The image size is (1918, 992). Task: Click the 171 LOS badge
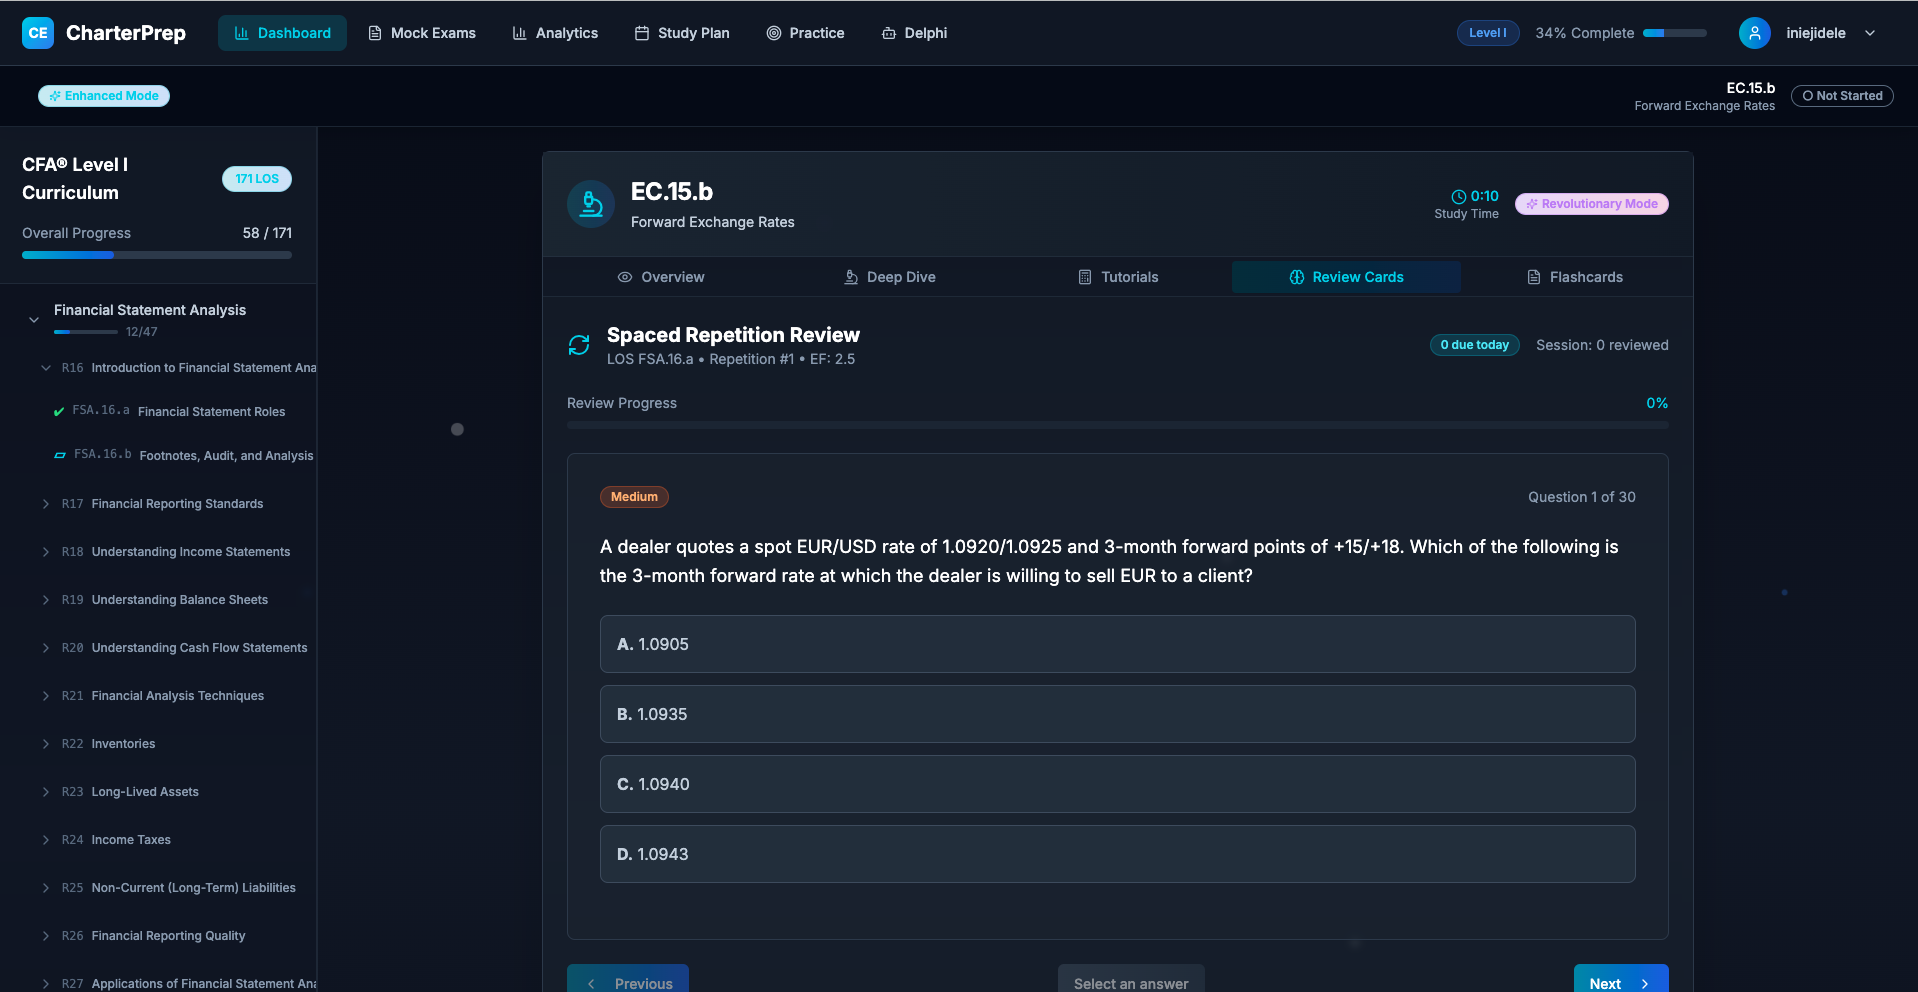coord(257,179)
